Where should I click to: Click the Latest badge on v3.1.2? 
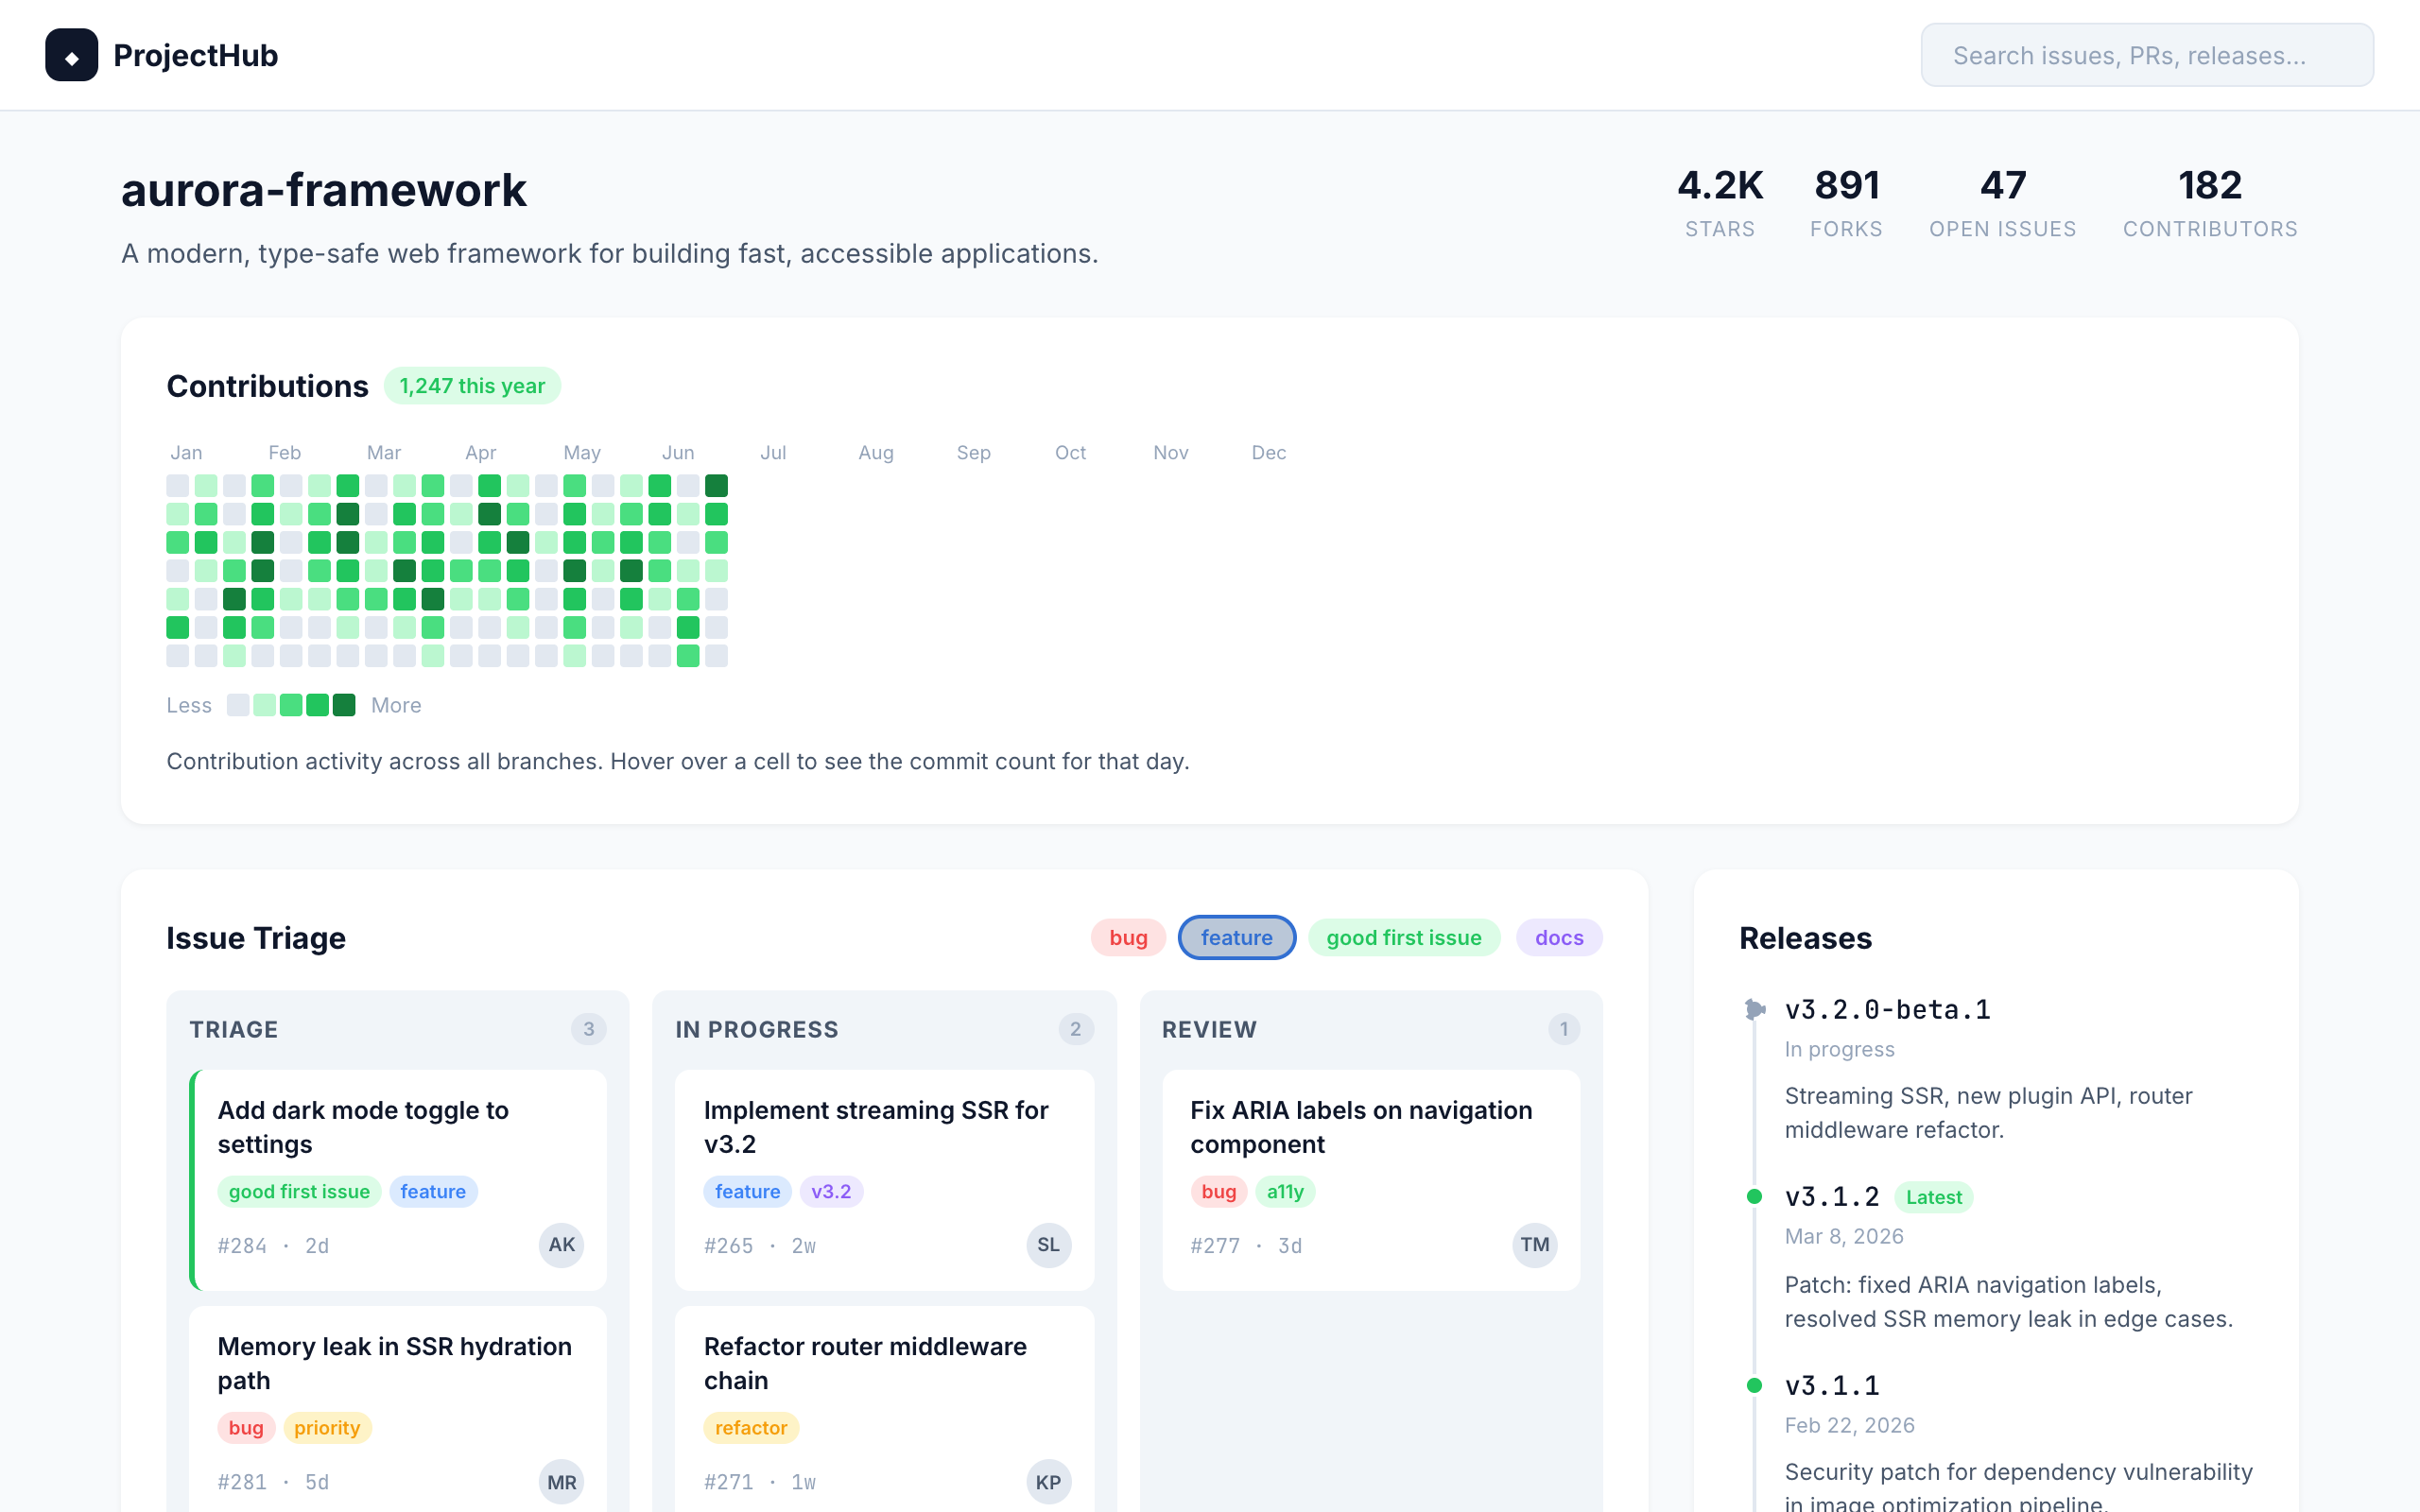[x=1932, y=1196]
